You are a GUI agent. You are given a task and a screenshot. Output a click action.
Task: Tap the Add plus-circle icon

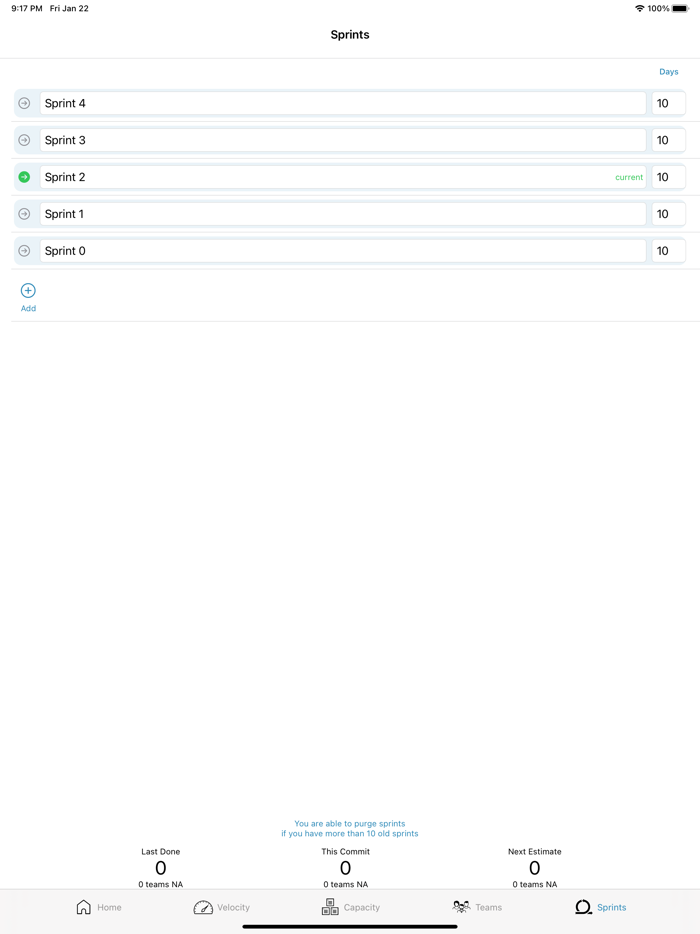pos(28,291)
